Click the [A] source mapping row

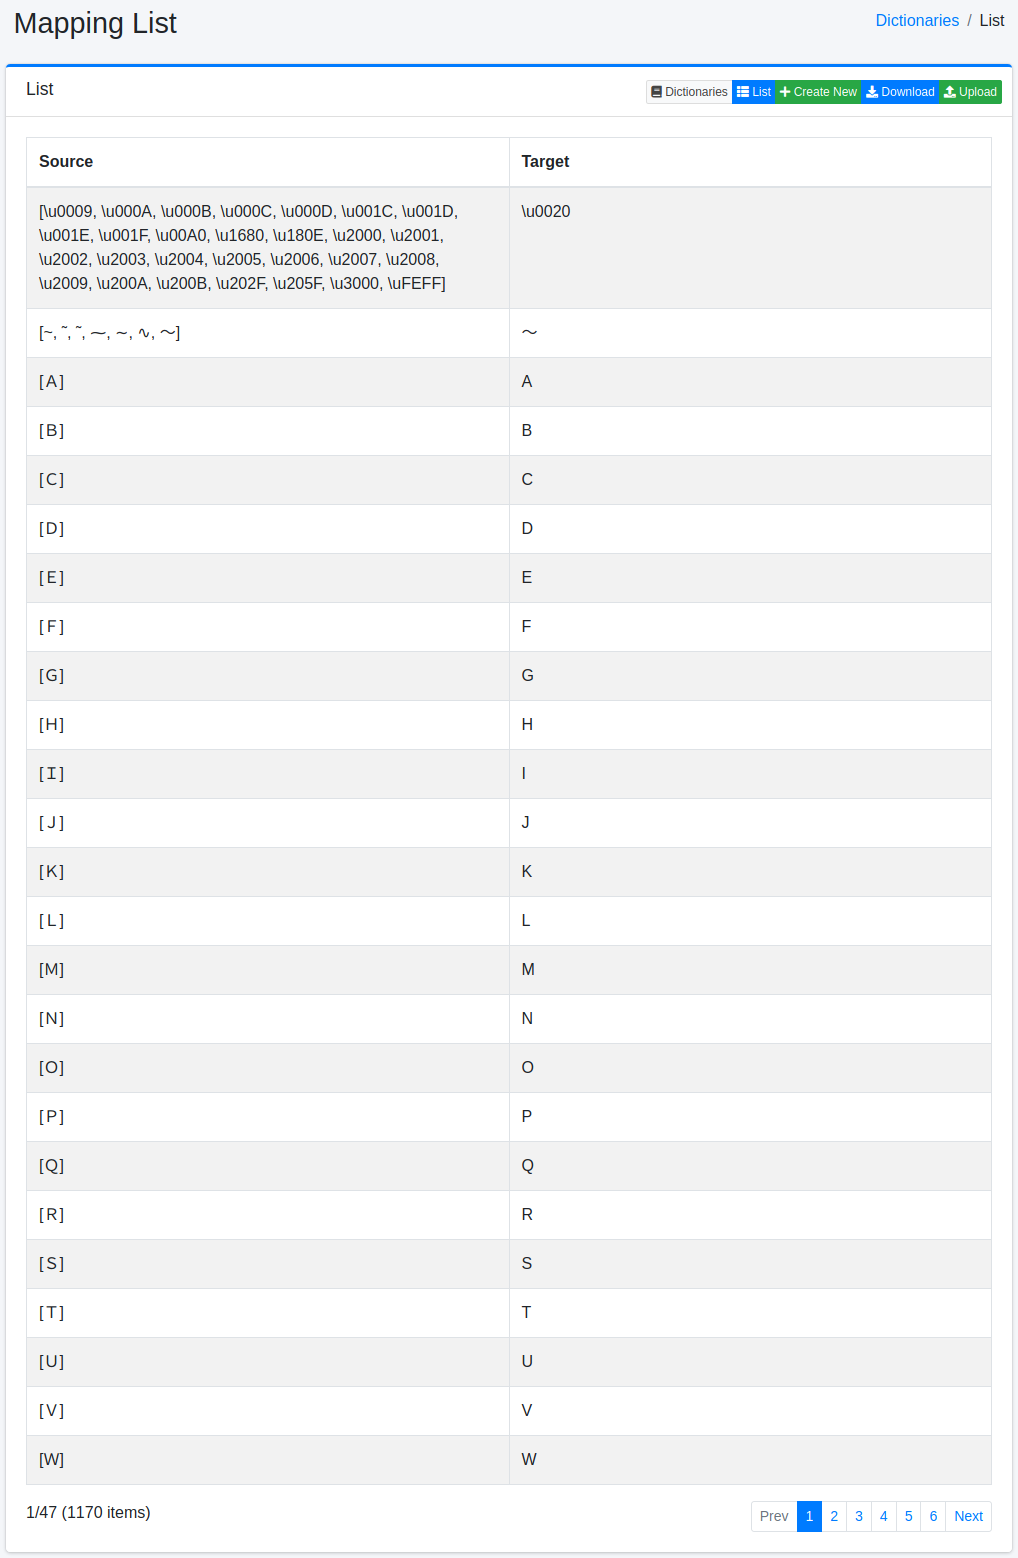[52, 382]
